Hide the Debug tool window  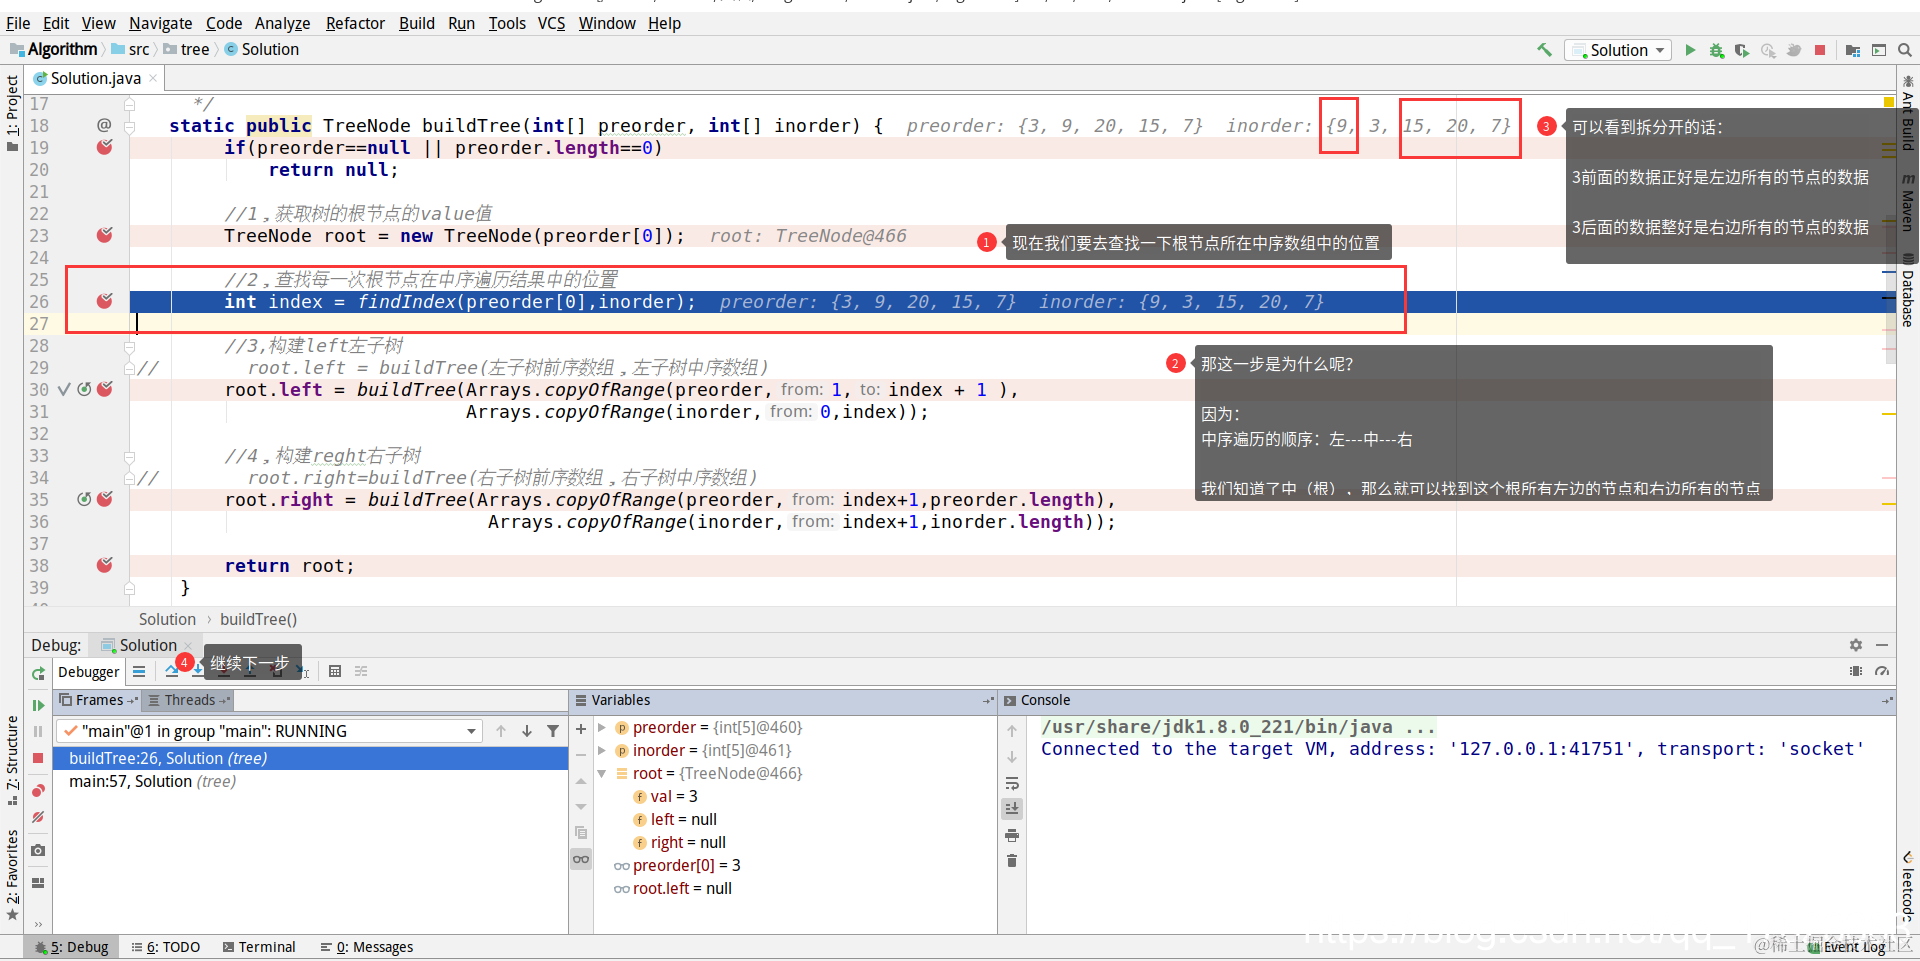point(1882,645)
